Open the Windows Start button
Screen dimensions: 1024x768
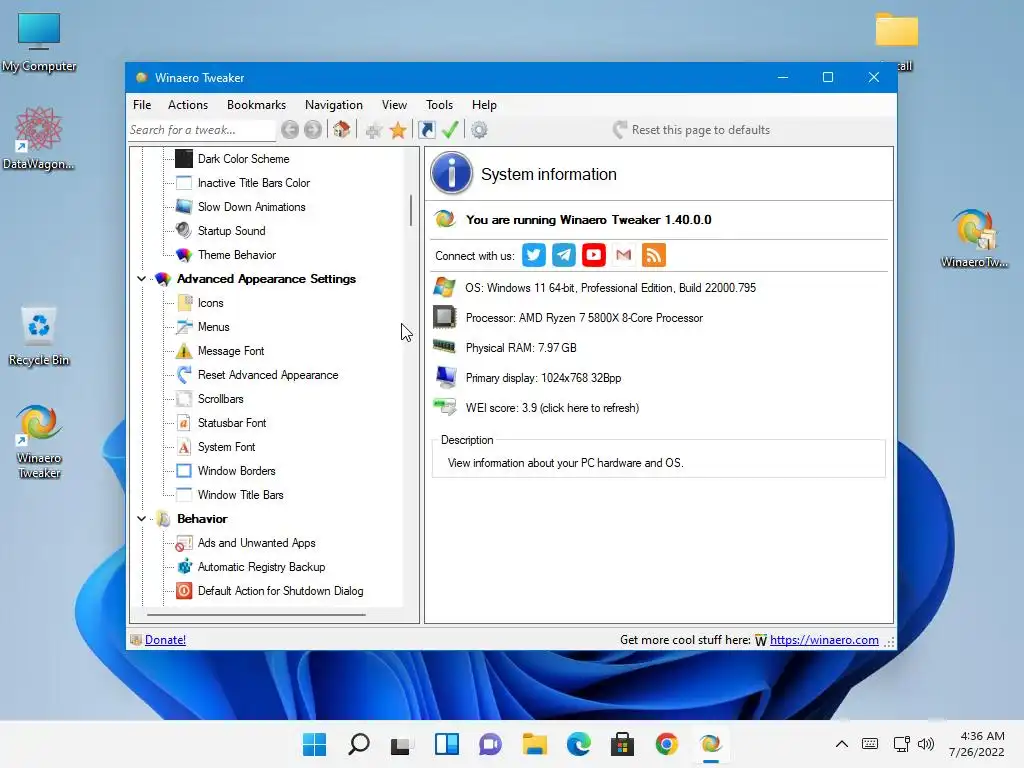(315, 744)
